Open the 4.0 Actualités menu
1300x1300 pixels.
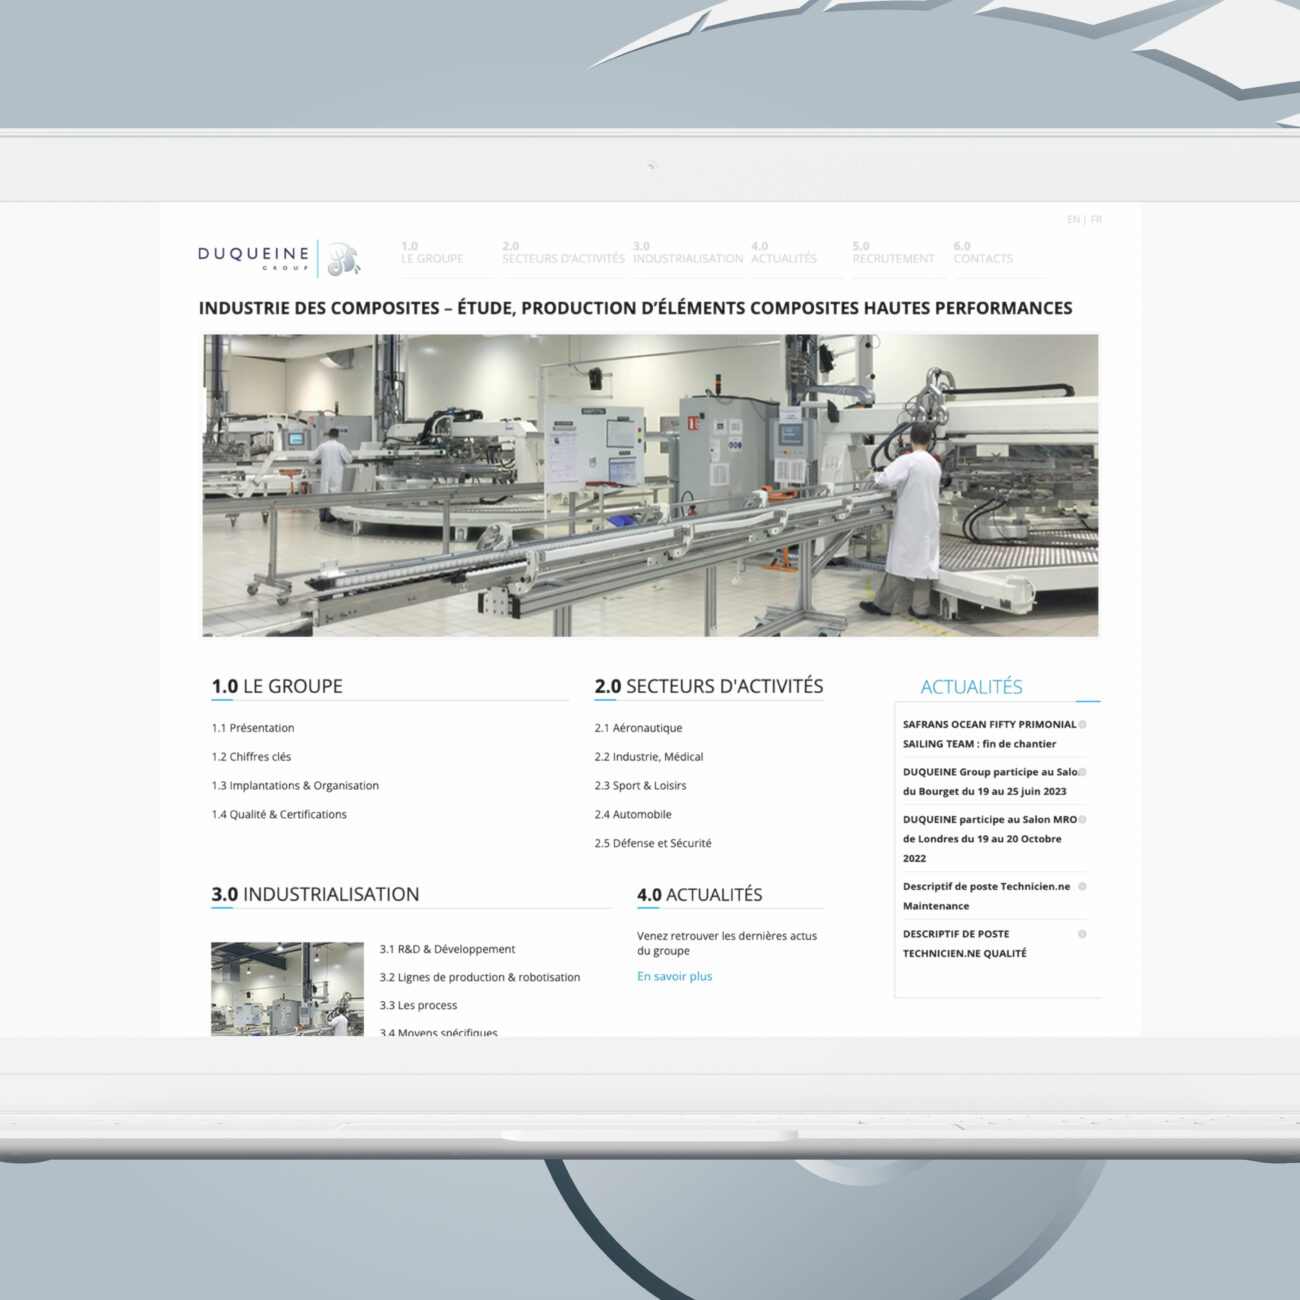[x=784, y=252]
